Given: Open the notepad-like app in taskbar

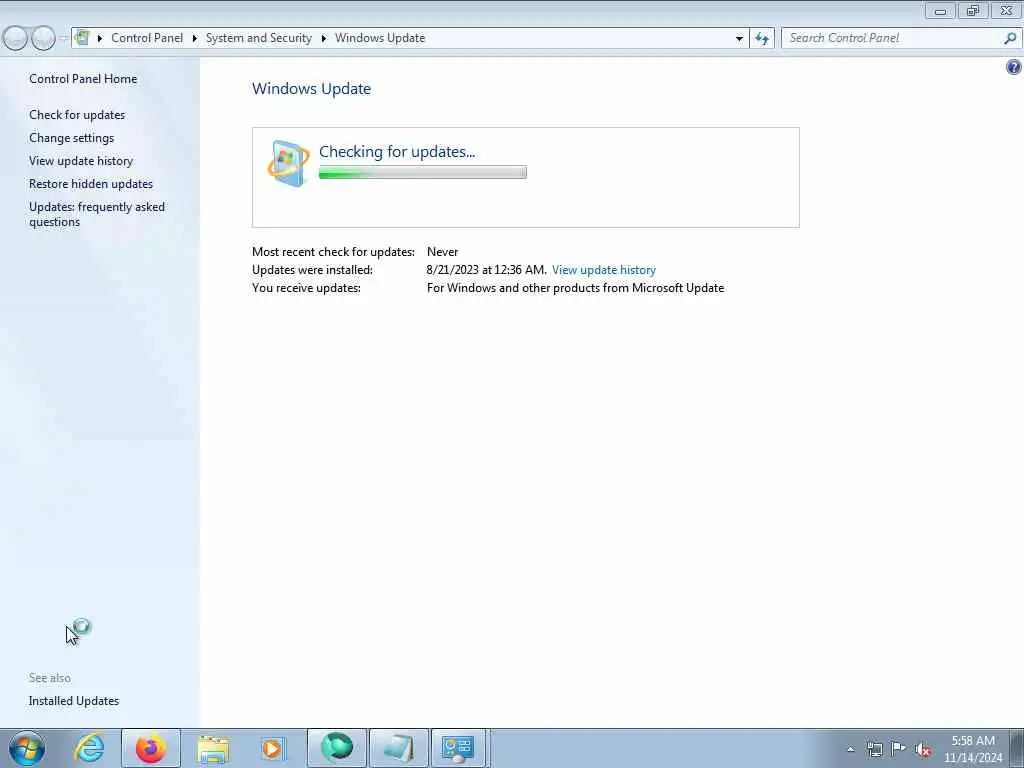Looking at the screenshot, I should (x=398, y=748).
